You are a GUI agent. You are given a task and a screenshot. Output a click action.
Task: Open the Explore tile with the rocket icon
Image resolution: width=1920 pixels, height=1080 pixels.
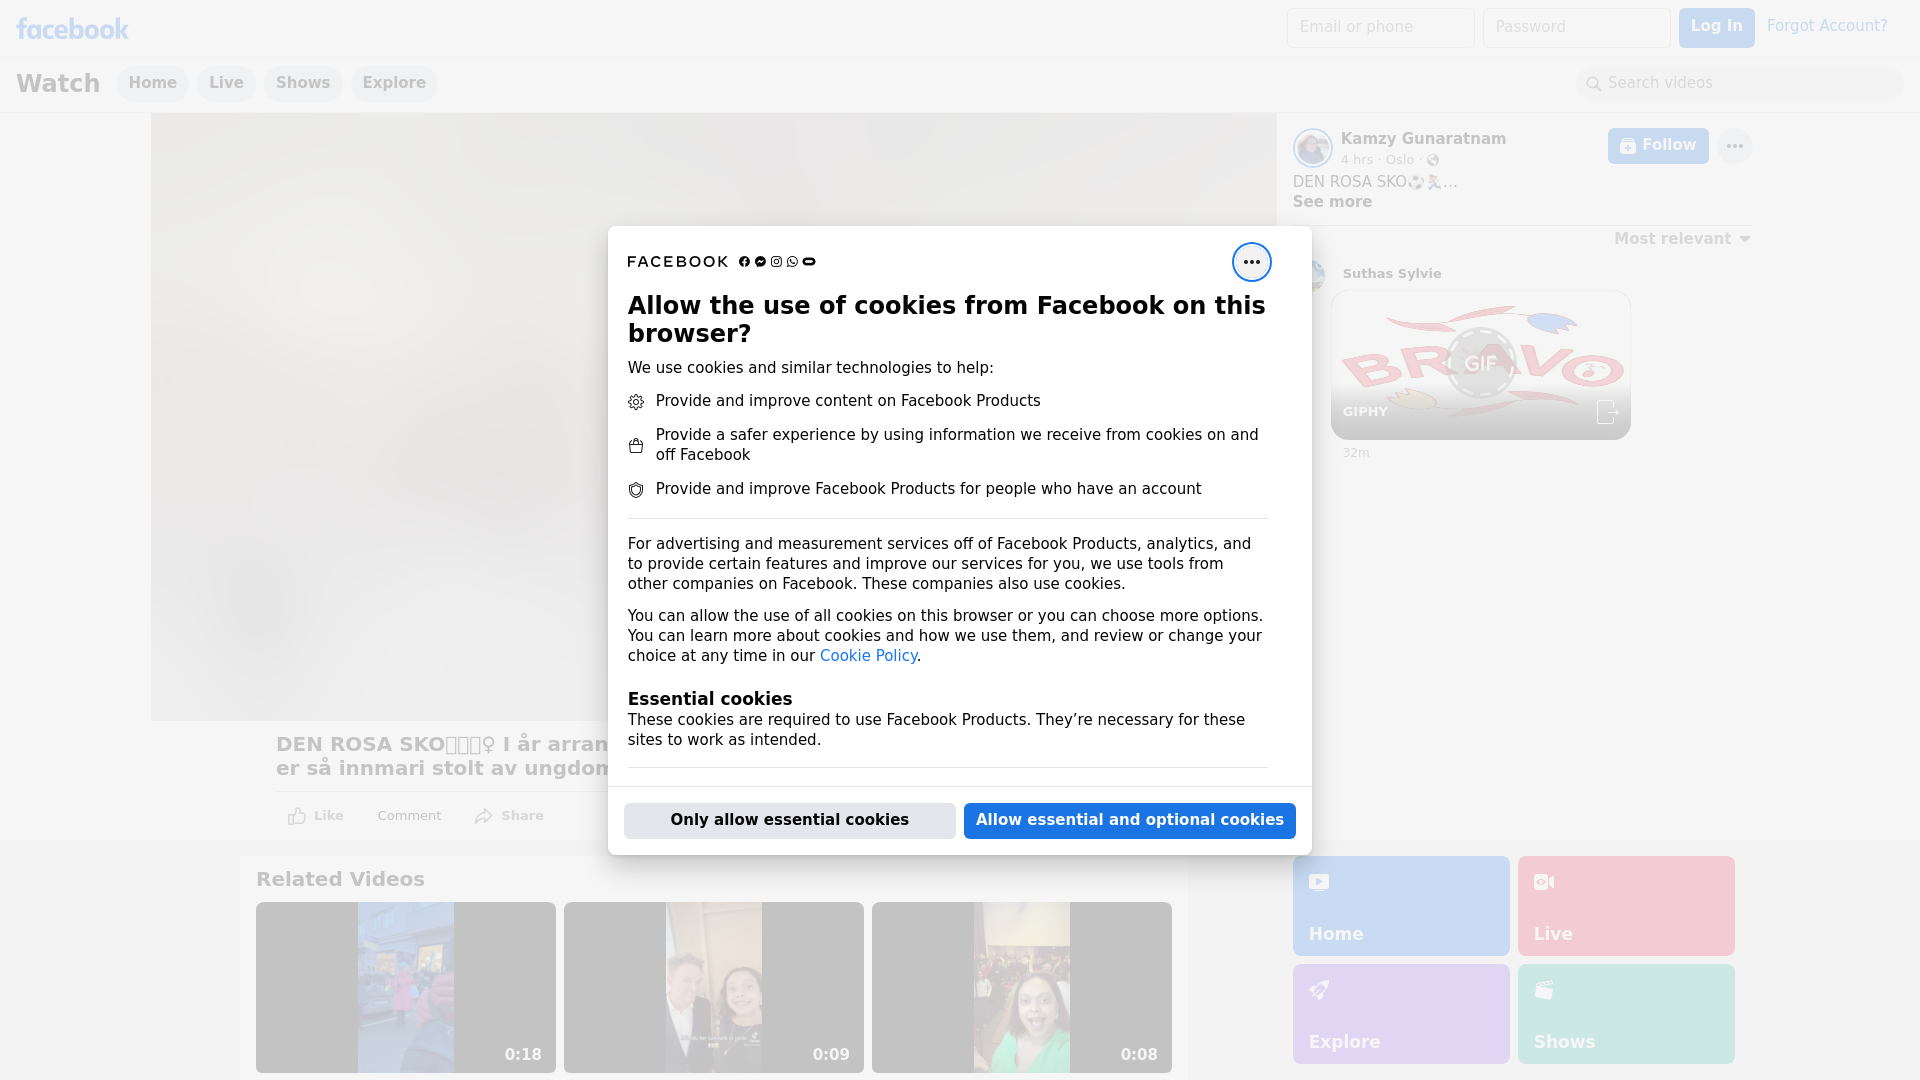pyautogui.click(x=1400, y=1014)
